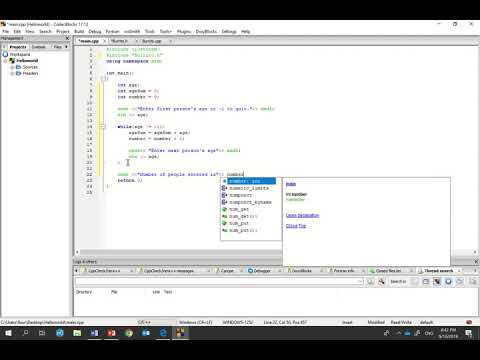
Task: Open the Closed files list tab
Action: tap(388, 271)
